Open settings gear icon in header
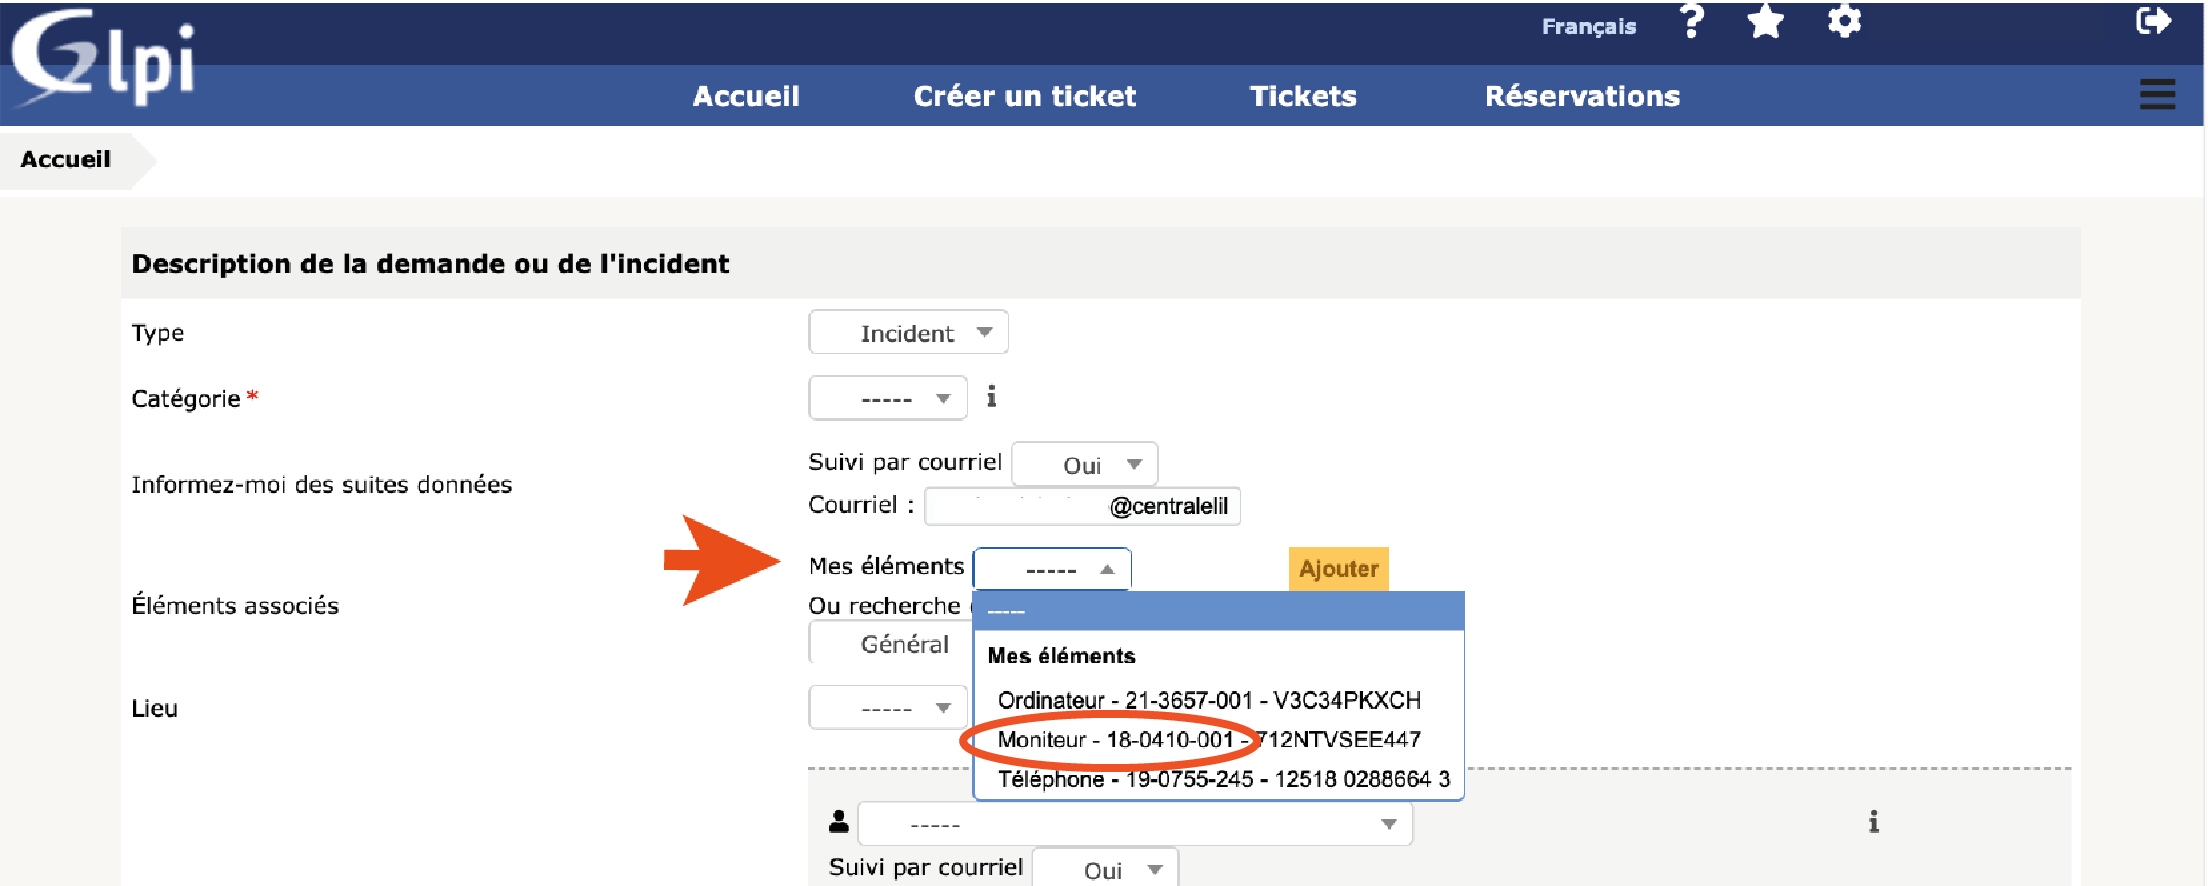The height and width of the screenshot is (886, 2208). 1844,22
